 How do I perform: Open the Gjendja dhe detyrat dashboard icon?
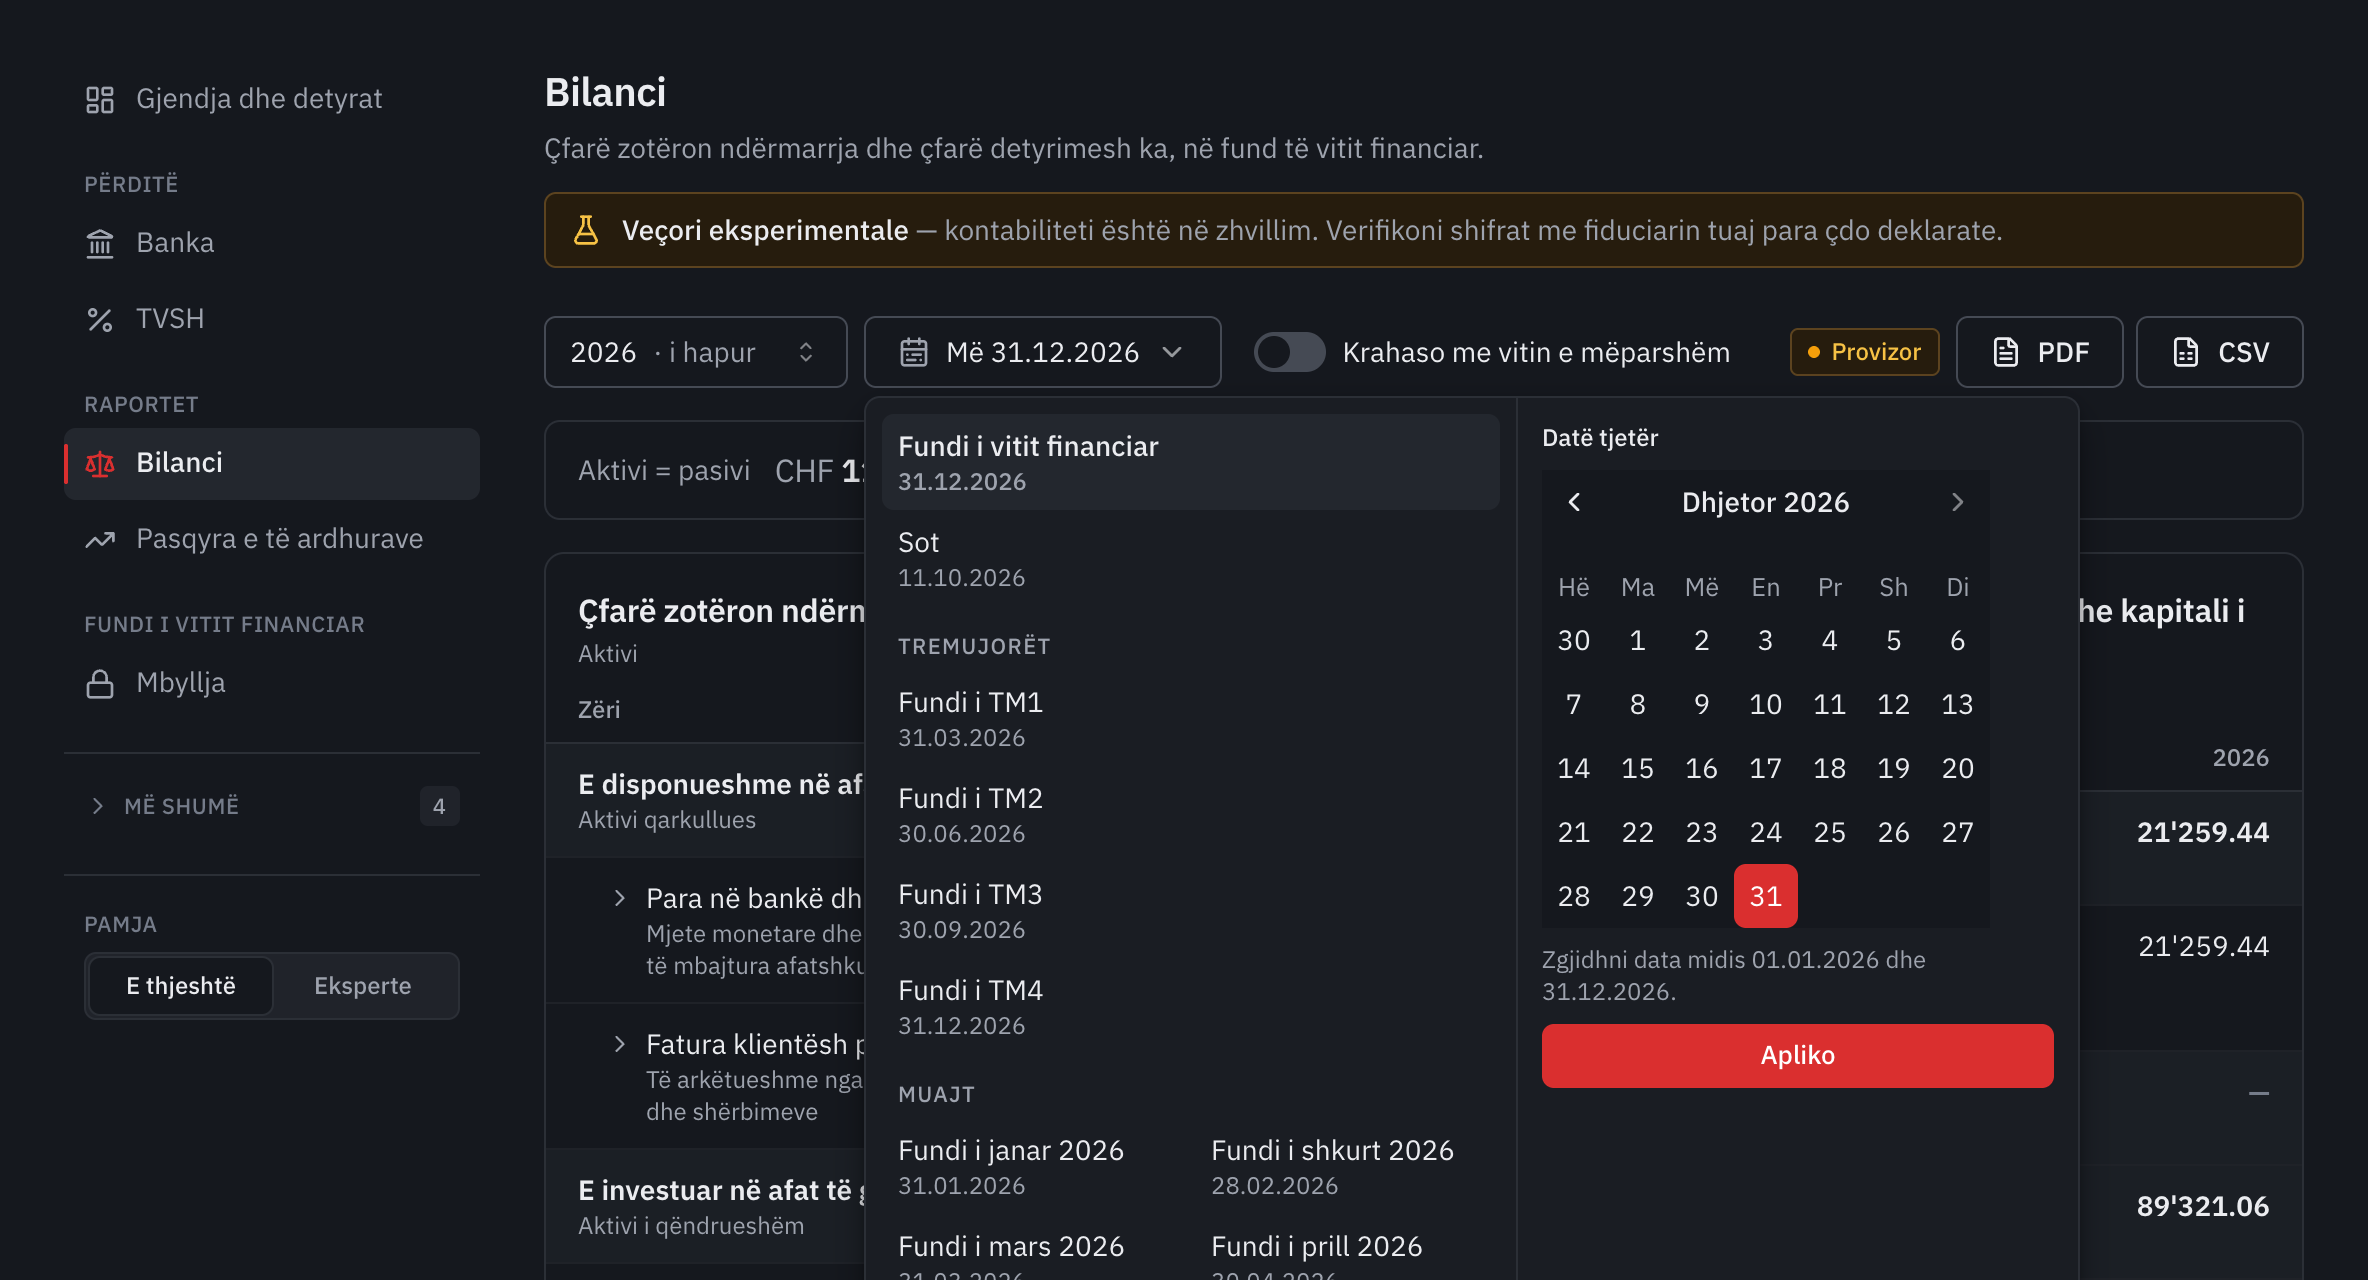[x=100, y=99]
